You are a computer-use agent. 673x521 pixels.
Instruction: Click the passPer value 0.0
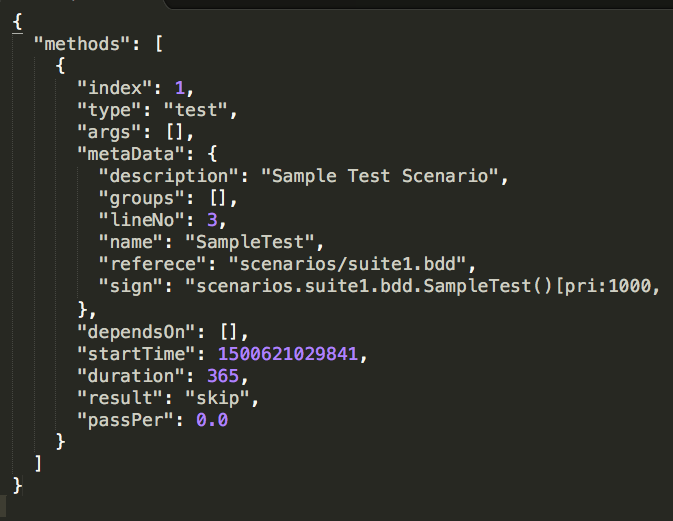pyautogui.click(x=212, y=420)
